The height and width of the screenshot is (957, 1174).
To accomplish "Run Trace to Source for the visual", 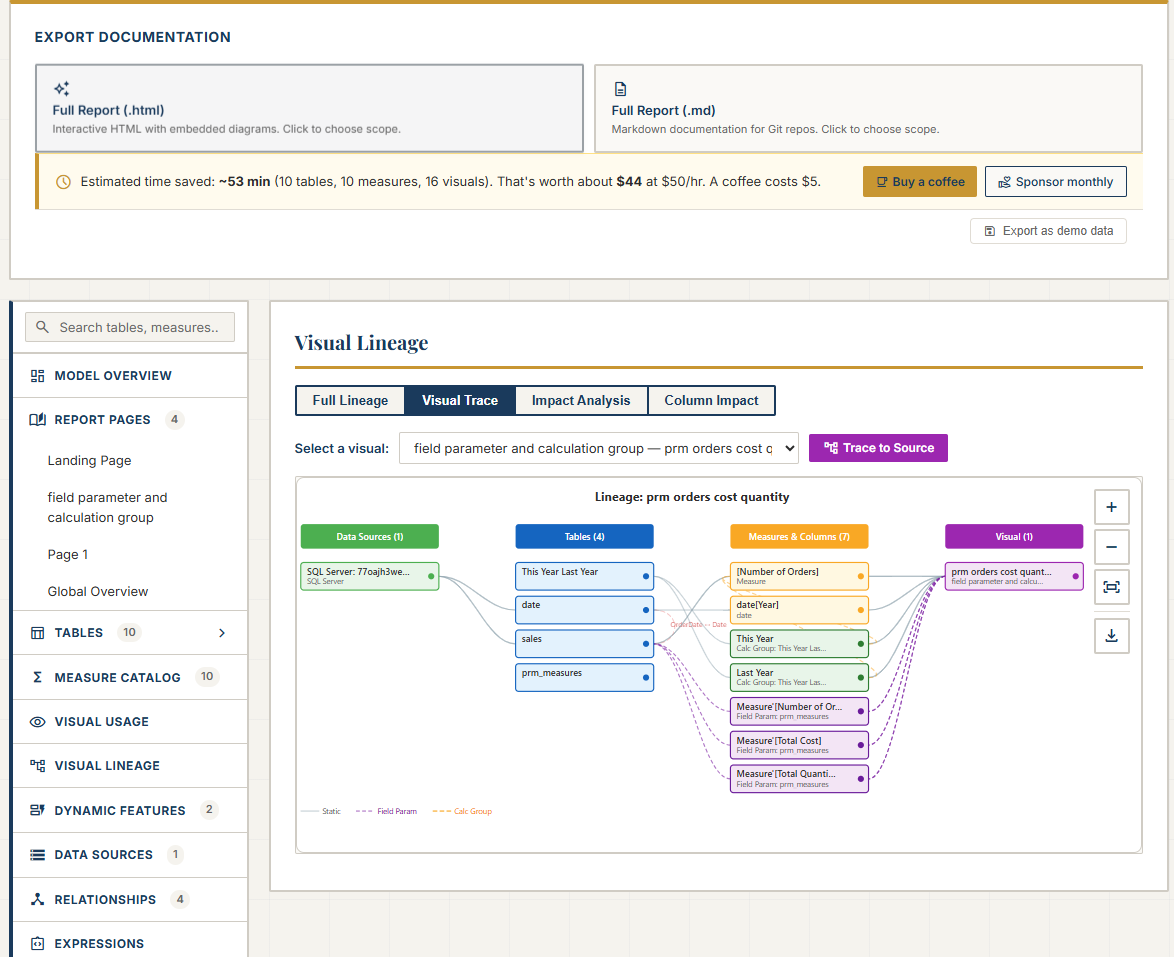I will coord(878,448).
